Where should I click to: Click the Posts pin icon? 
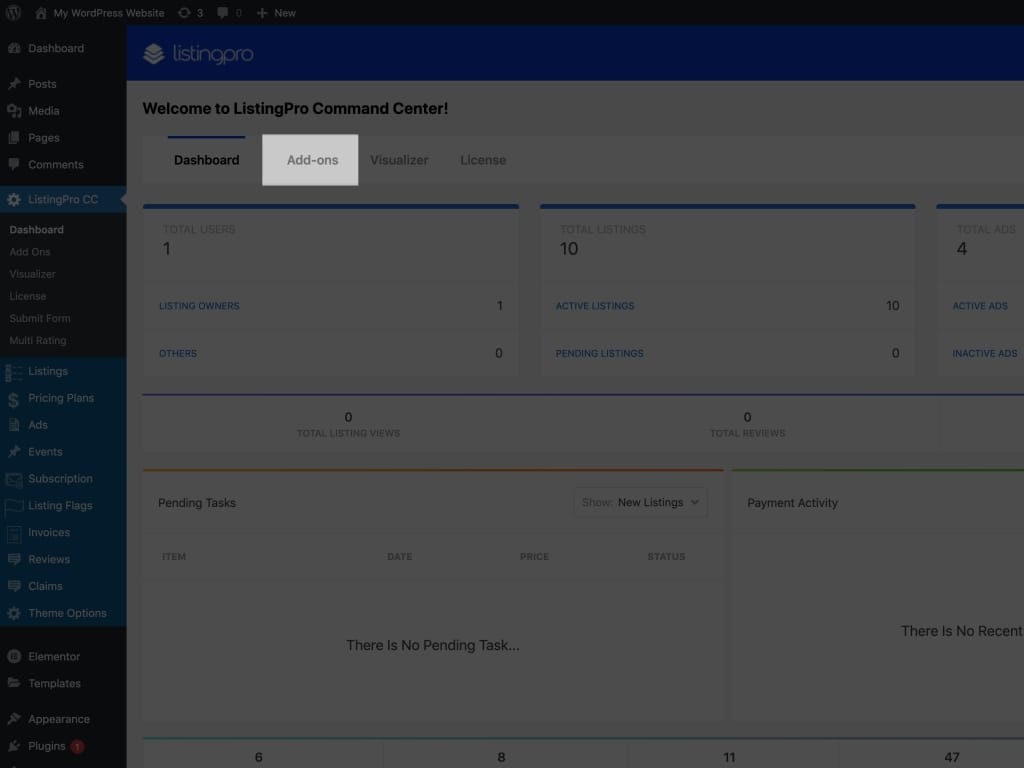point(14,84)
